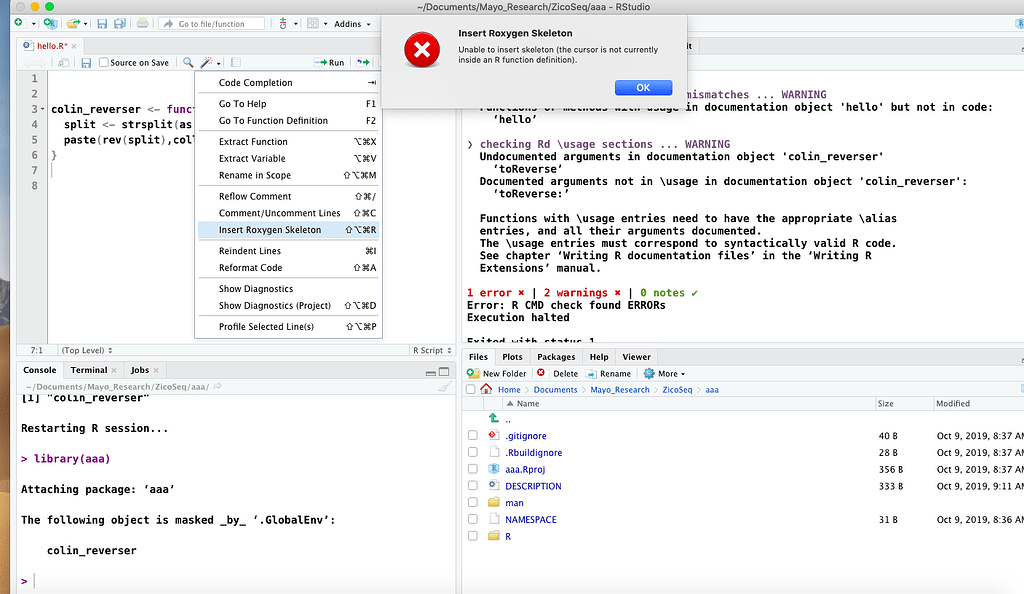Viewport: 1024px width, 594px height.
Task: Select the checkbox for .gitignore file
Action: pos(473,436)
